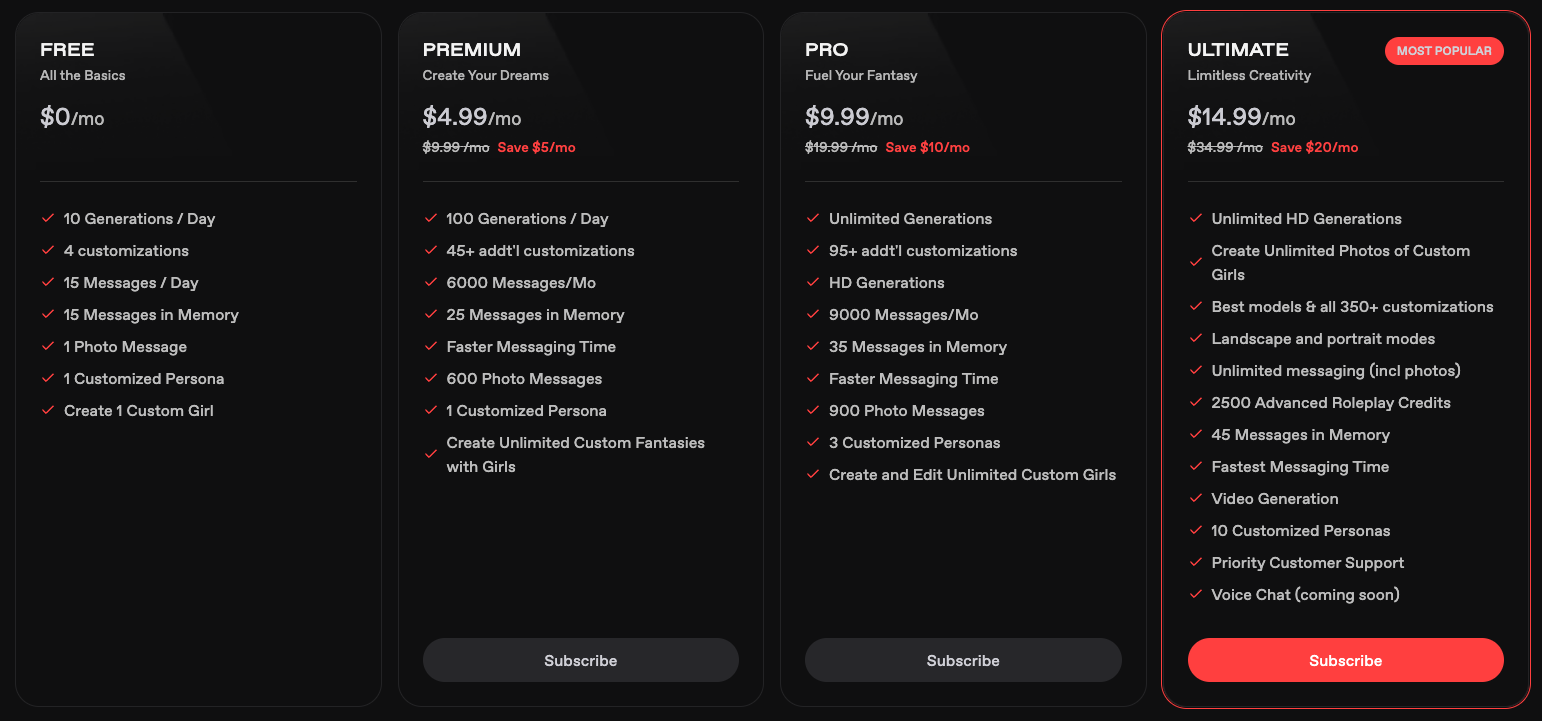Click the Pro Save $10/mo label
Image resolution: width=1542 pixels, height=721 pixels.
927,148
